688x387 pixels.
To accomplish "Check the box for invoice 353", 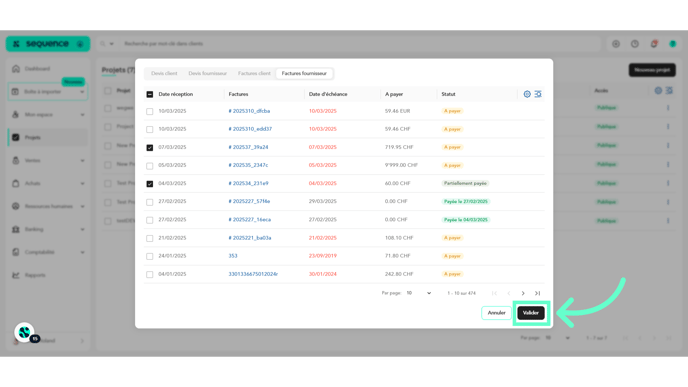I will click(x=150, y=256).
